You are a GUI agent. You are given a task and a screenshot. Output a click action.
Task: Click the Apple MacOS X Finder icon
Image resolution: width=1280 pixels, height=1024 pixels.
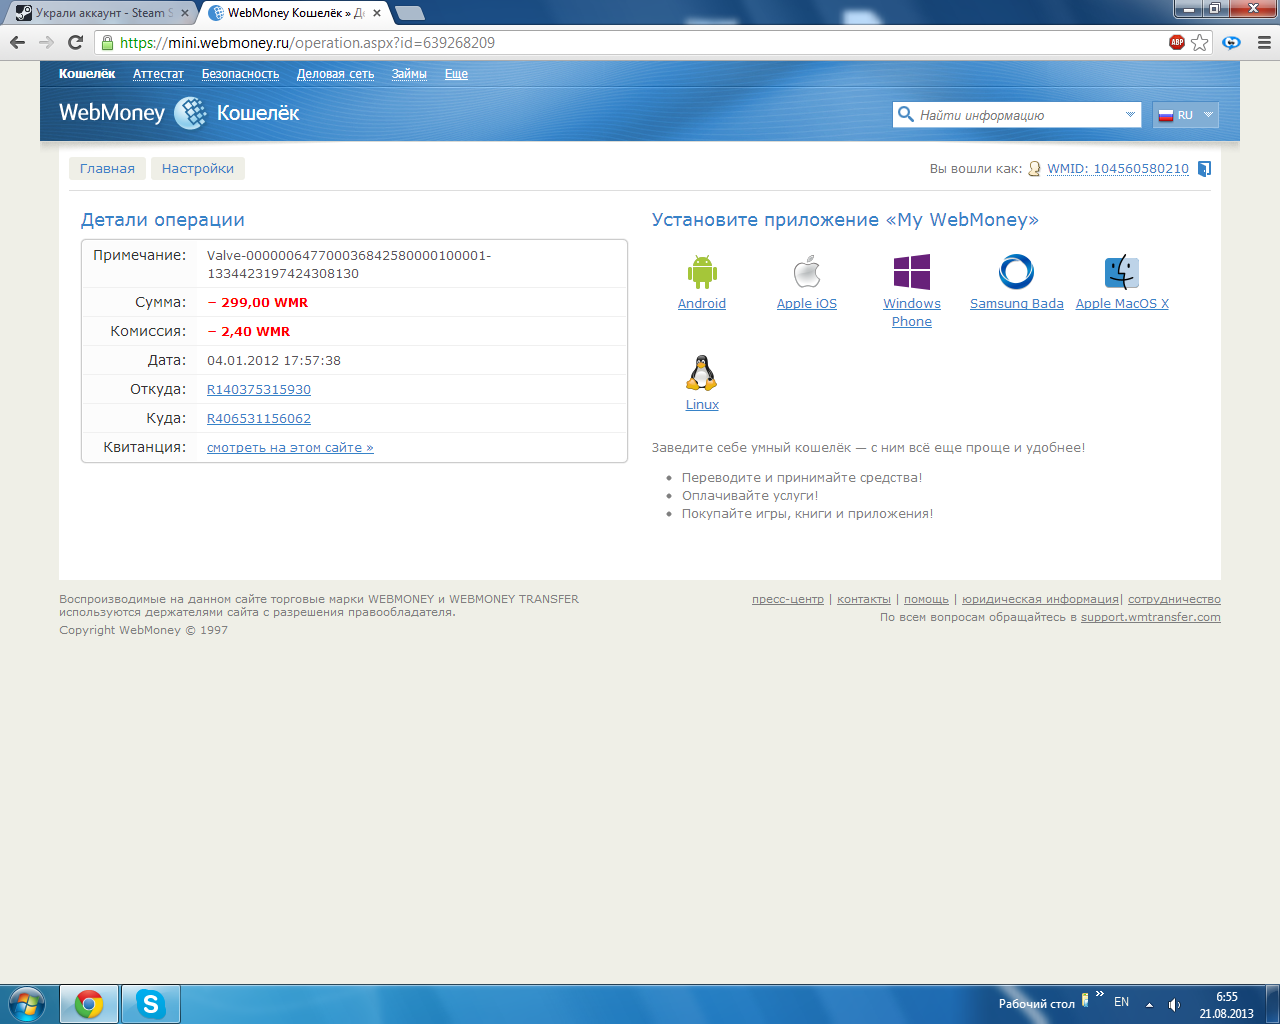click(1122, 272)
